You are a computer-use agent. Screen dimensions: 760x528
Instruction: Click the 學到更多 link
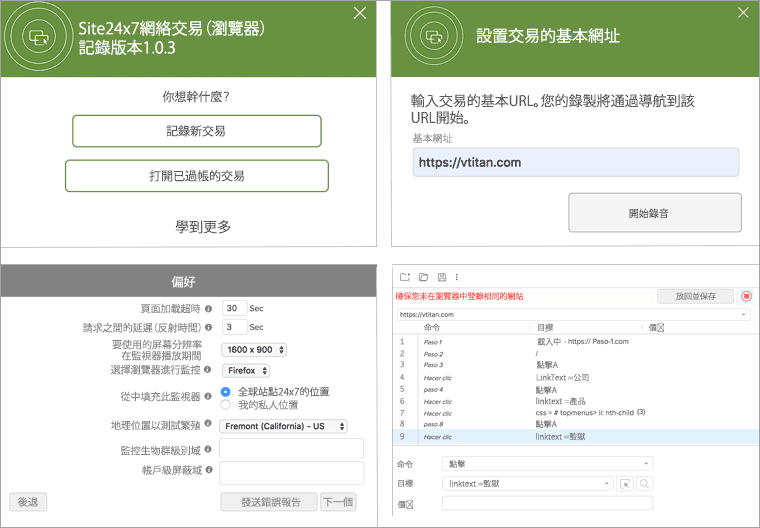pyautogui.click(x=203, y=226)
